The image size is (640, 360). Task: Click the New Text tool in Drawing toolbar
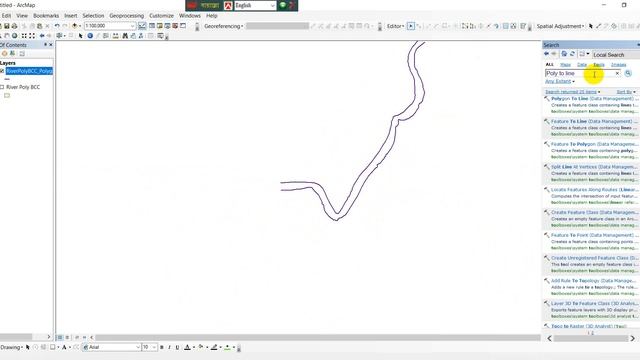pyautogui.click(x=64, y=347)
